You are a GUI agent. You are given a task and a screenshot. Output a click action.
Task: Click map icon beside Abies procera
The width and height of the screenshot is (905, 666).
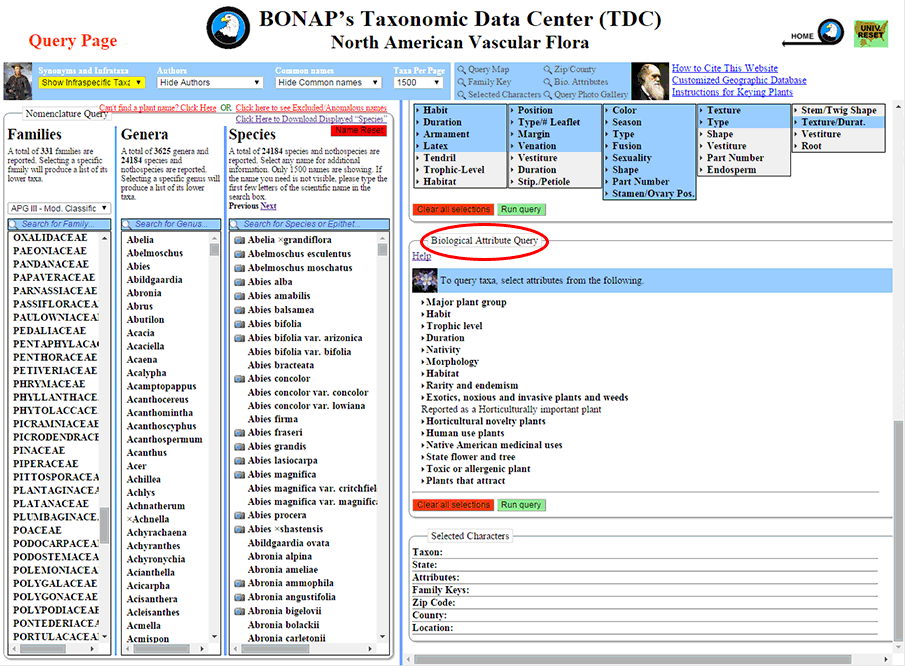[240, 515]
